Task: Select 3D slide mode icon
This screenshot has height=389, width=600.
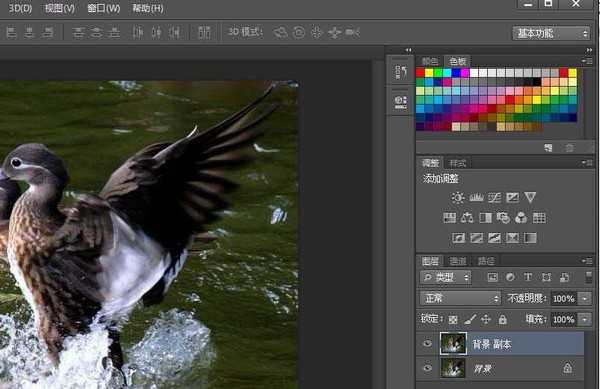Action: [335, 33]
